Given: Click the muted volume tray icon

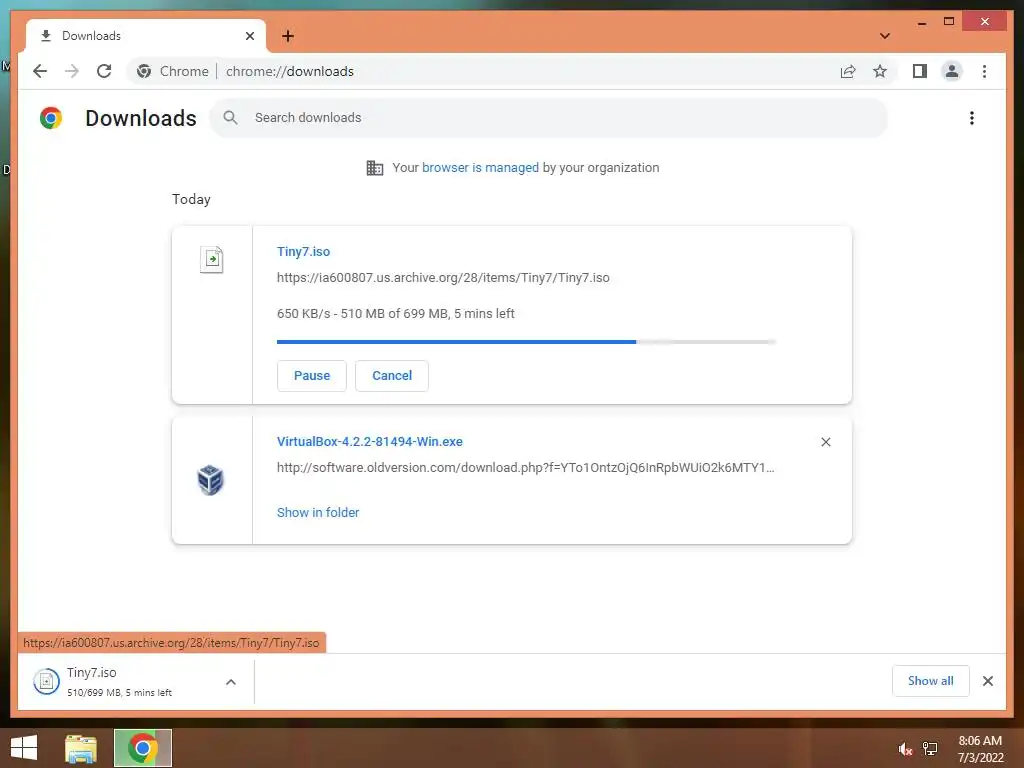Looking at the screenshot, I should click(x=905, y=749).
